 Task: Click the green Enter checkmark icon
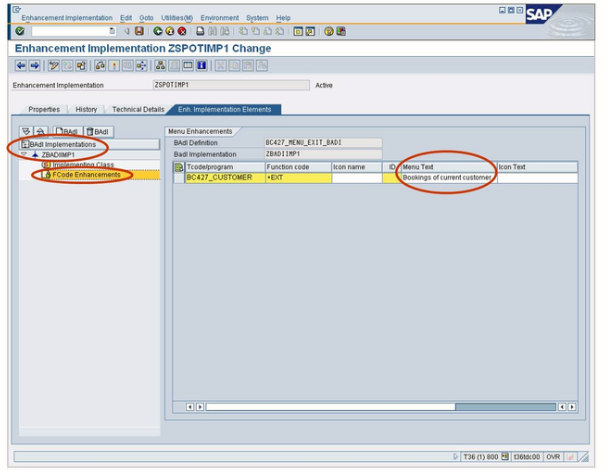point(20,31)
